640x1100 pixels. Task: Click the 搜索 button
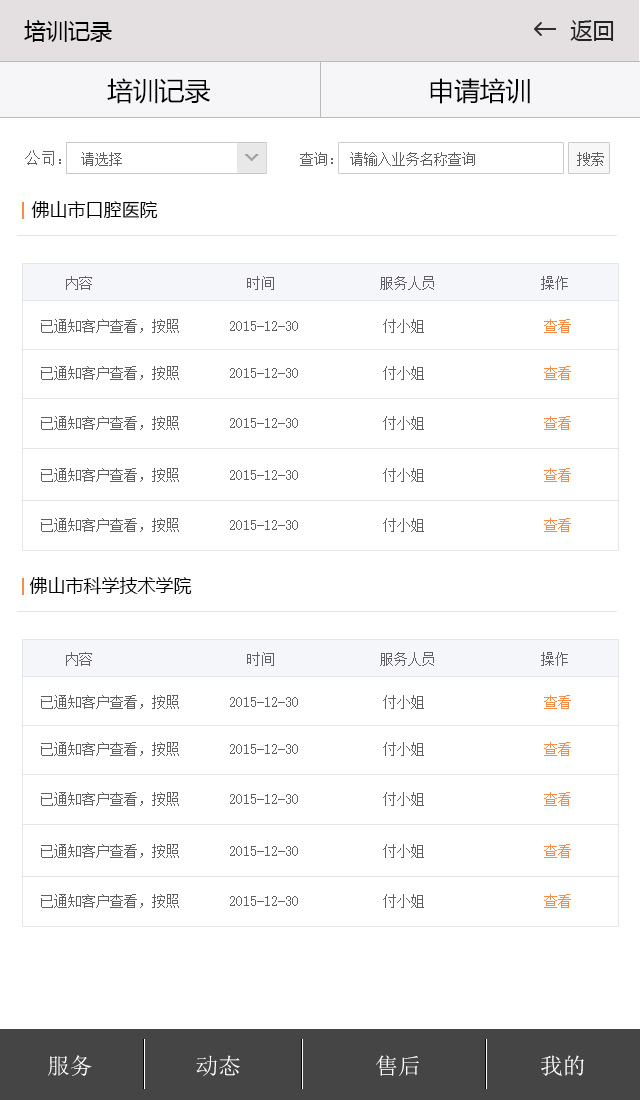pos(589,158)
